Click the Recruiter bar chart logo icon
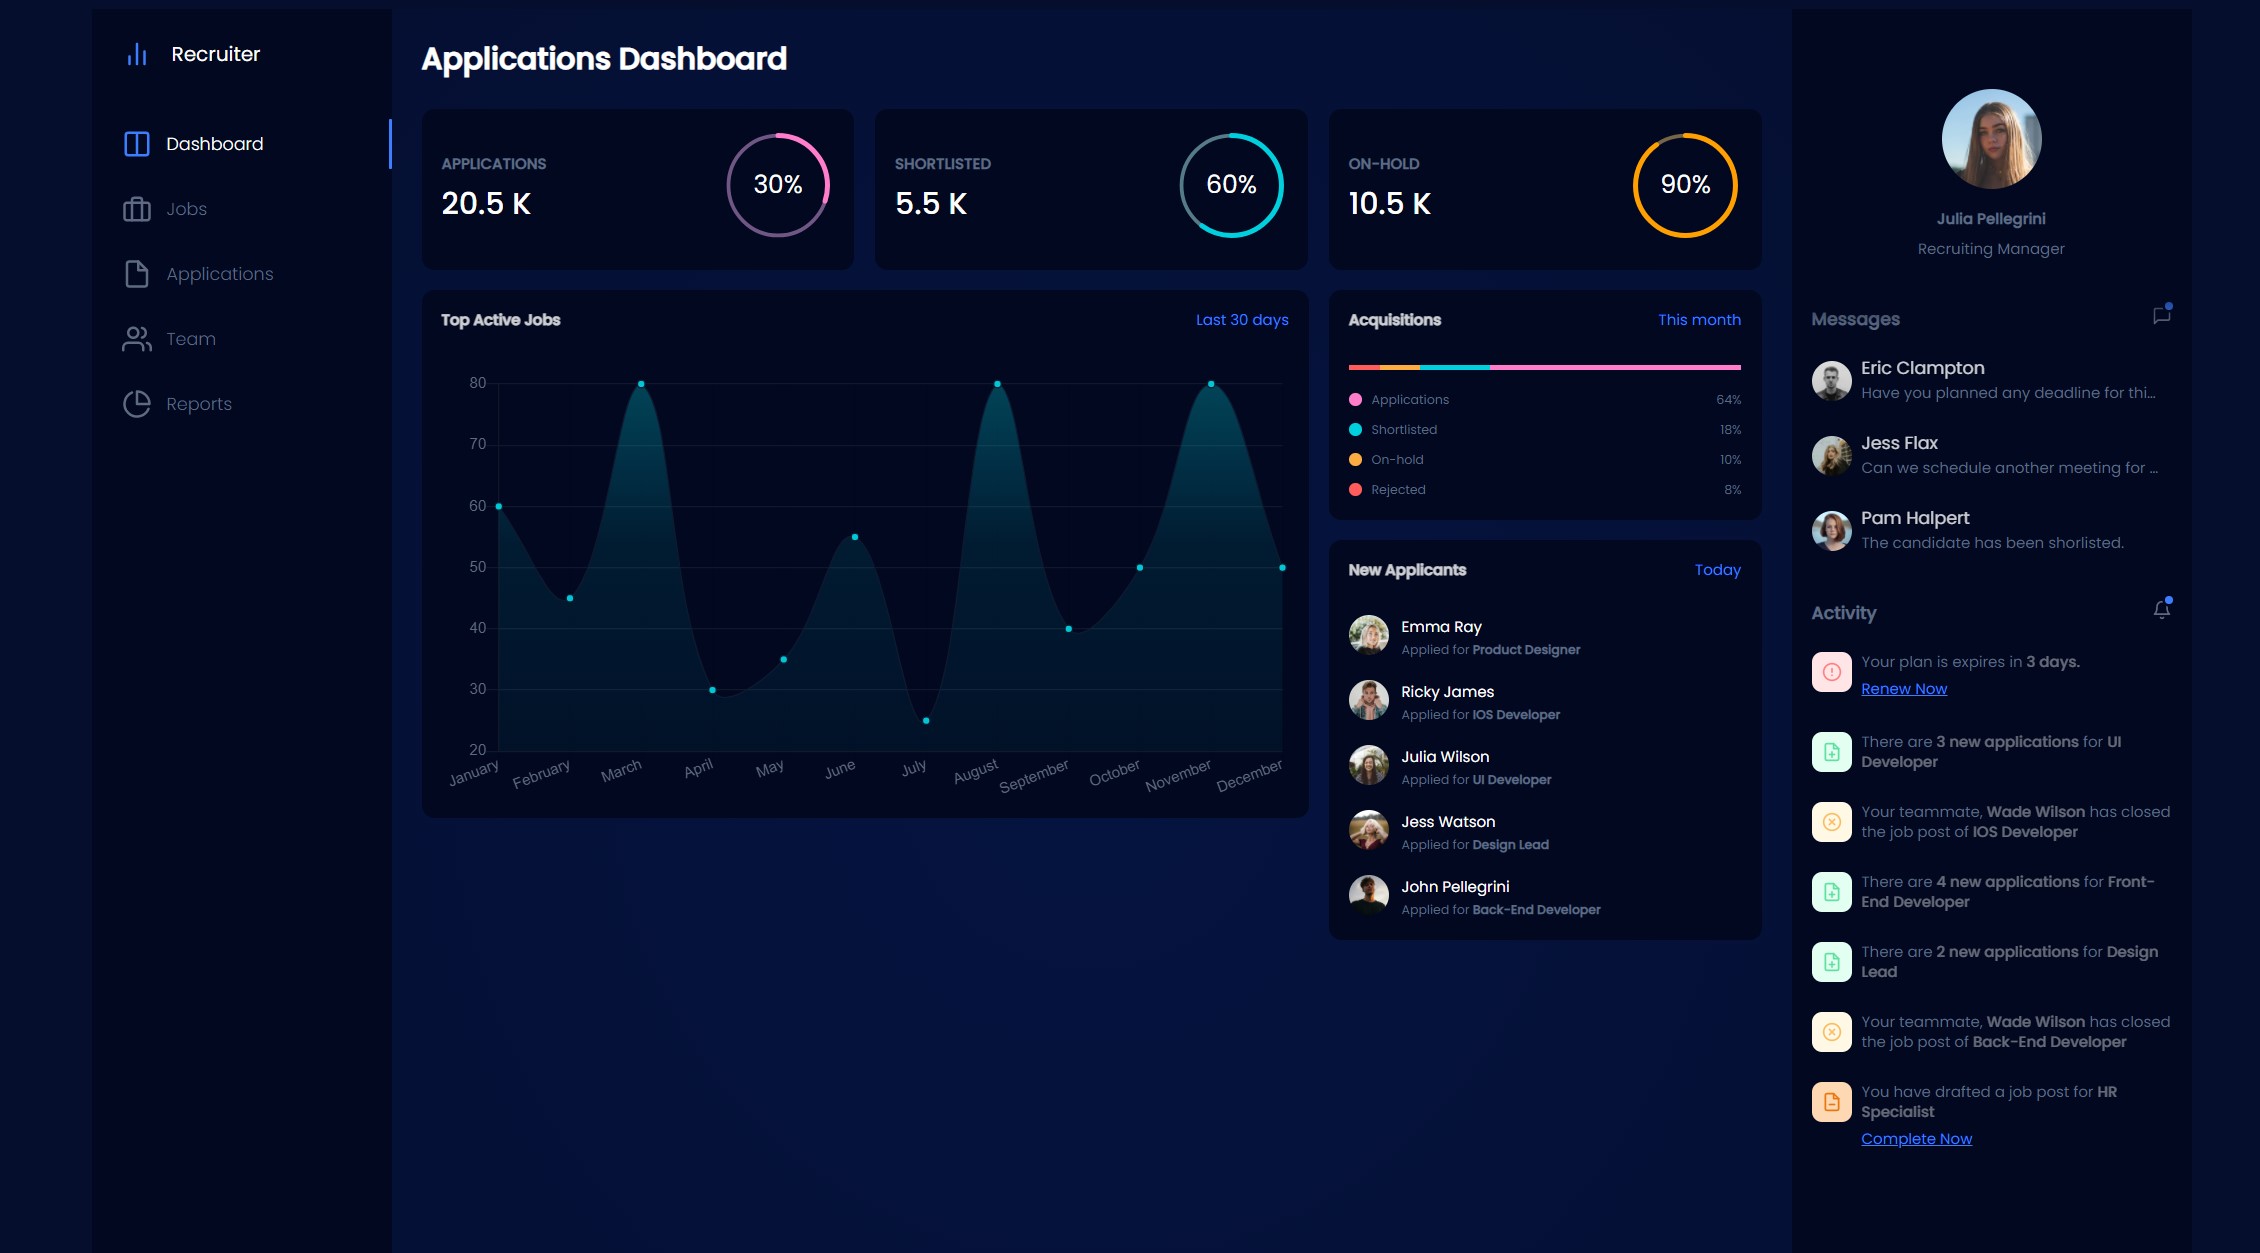The image size is (2260, 1253). (137, 54)
